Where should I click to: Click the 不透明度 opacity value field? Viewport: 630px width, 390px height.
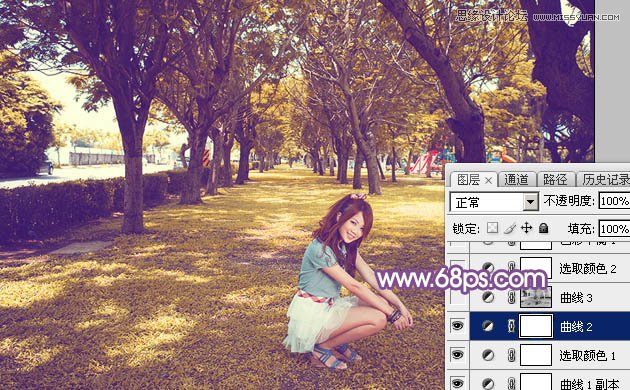point(614,201)
